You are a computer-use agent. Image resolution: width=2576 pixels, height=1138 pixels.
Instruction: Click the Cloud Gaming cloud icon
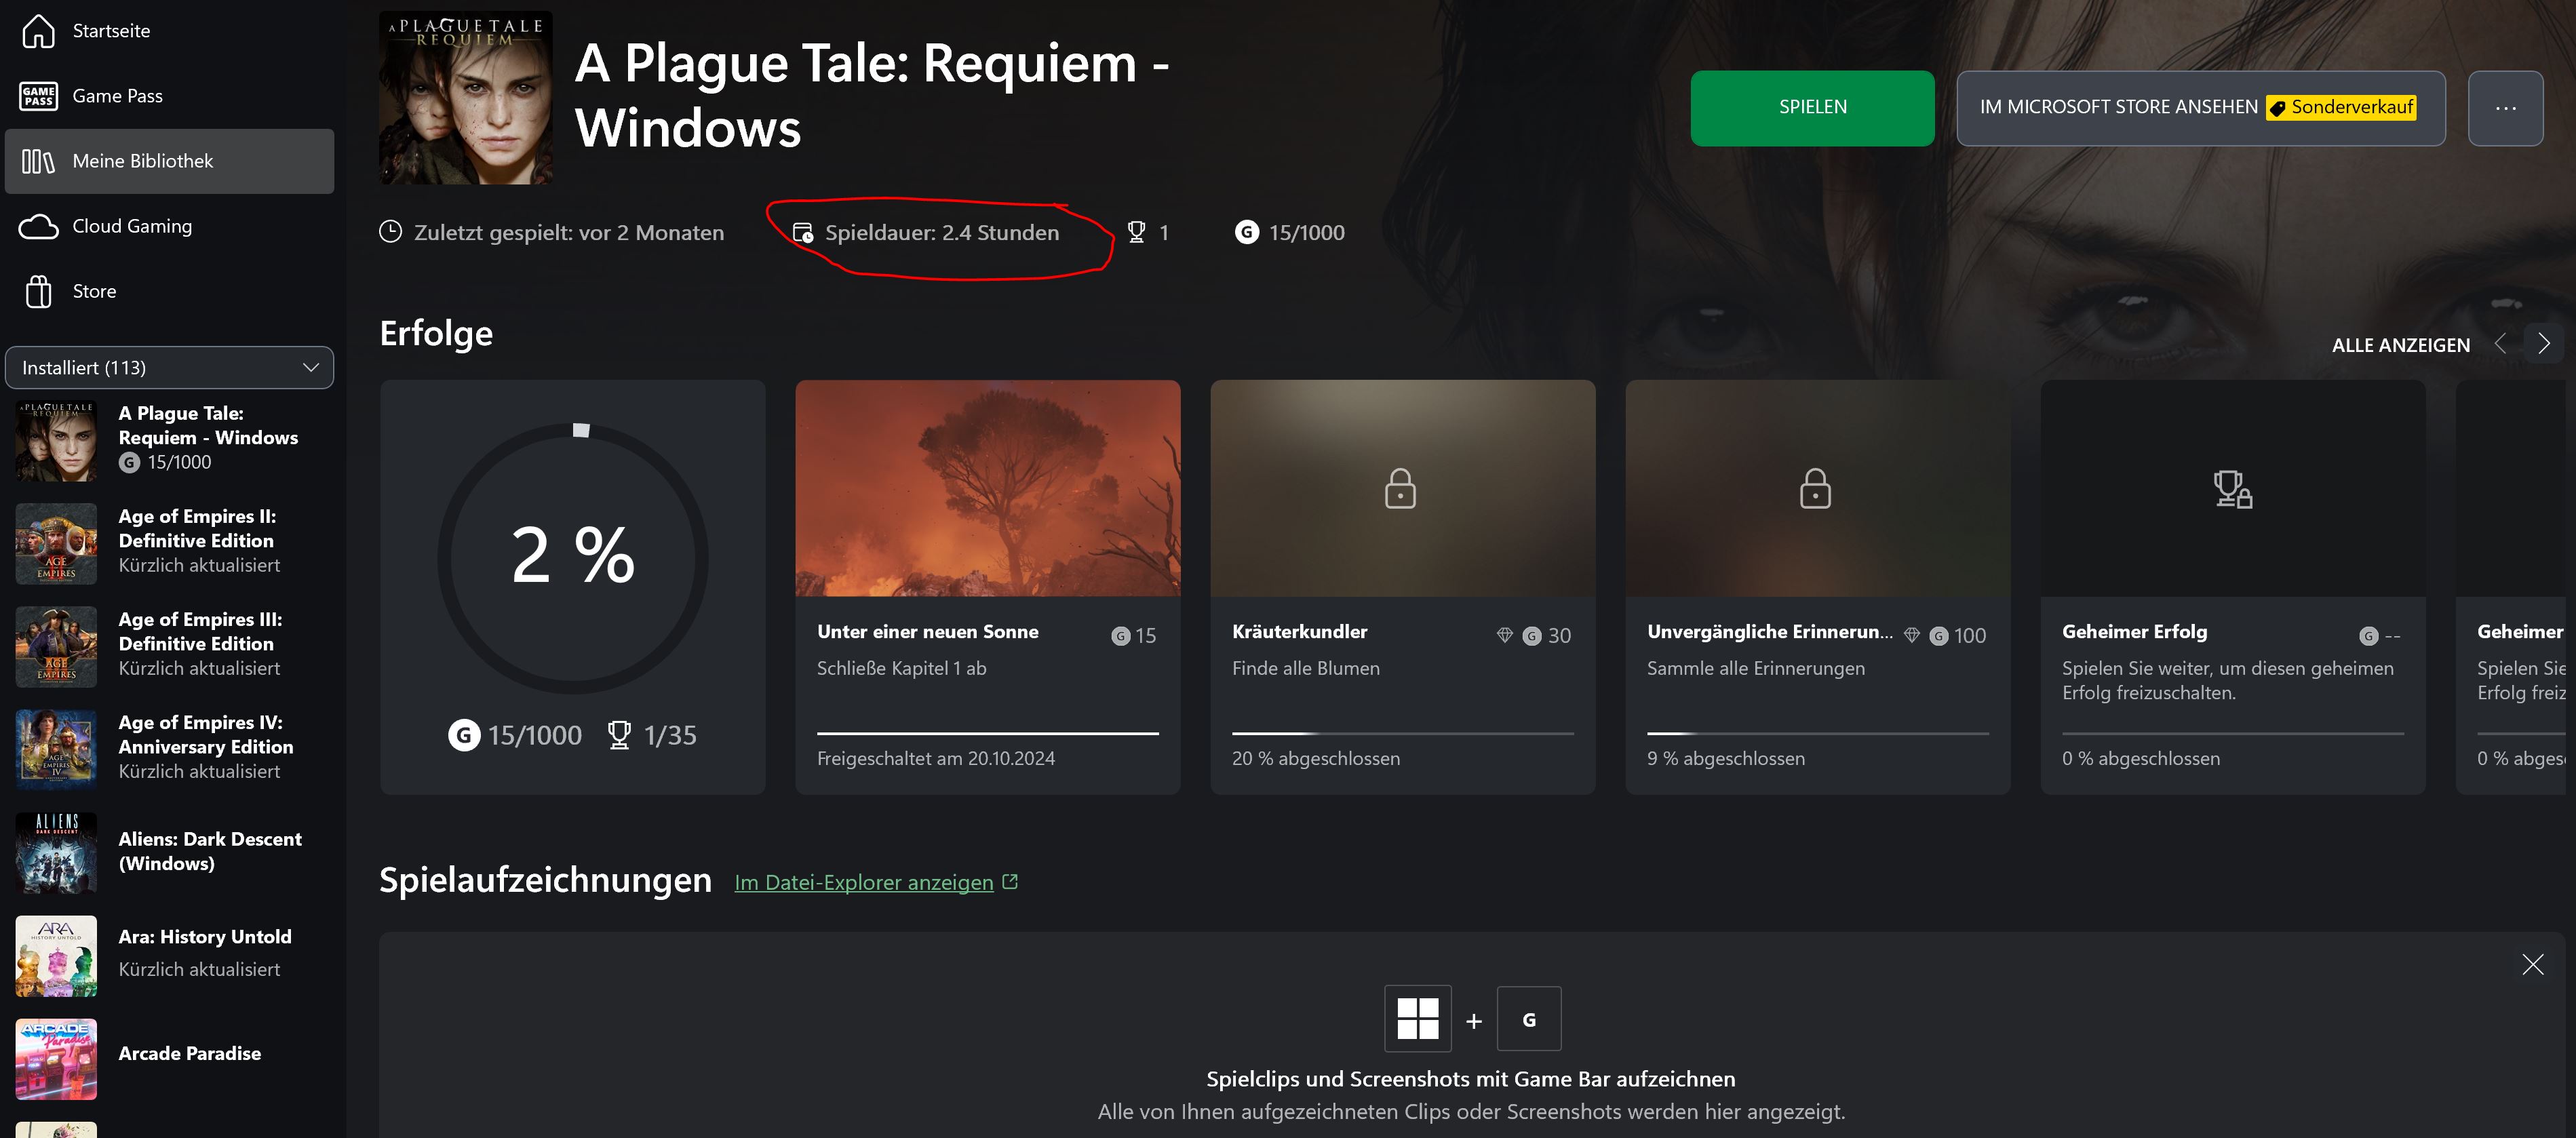(38, 227)
